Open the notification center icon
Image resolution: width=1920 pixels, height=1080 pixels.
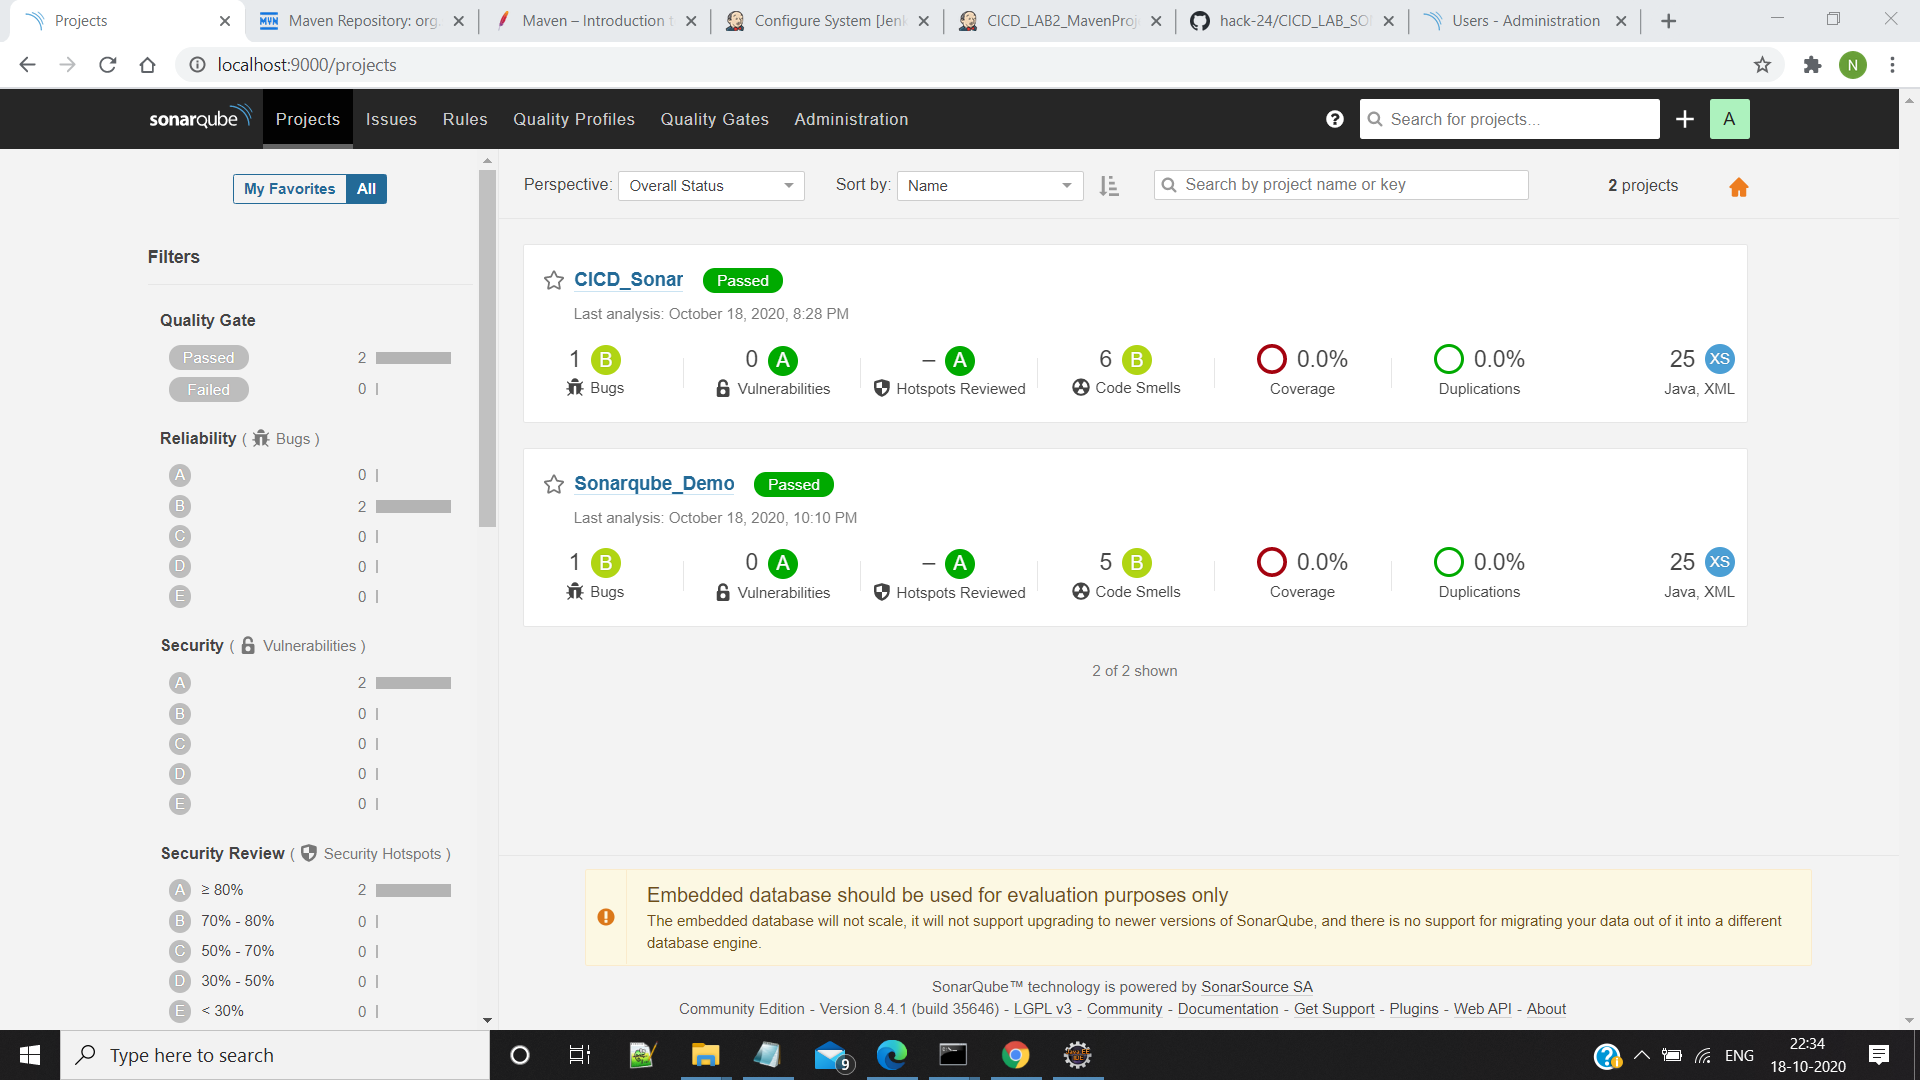[x=1879, y=1055]
